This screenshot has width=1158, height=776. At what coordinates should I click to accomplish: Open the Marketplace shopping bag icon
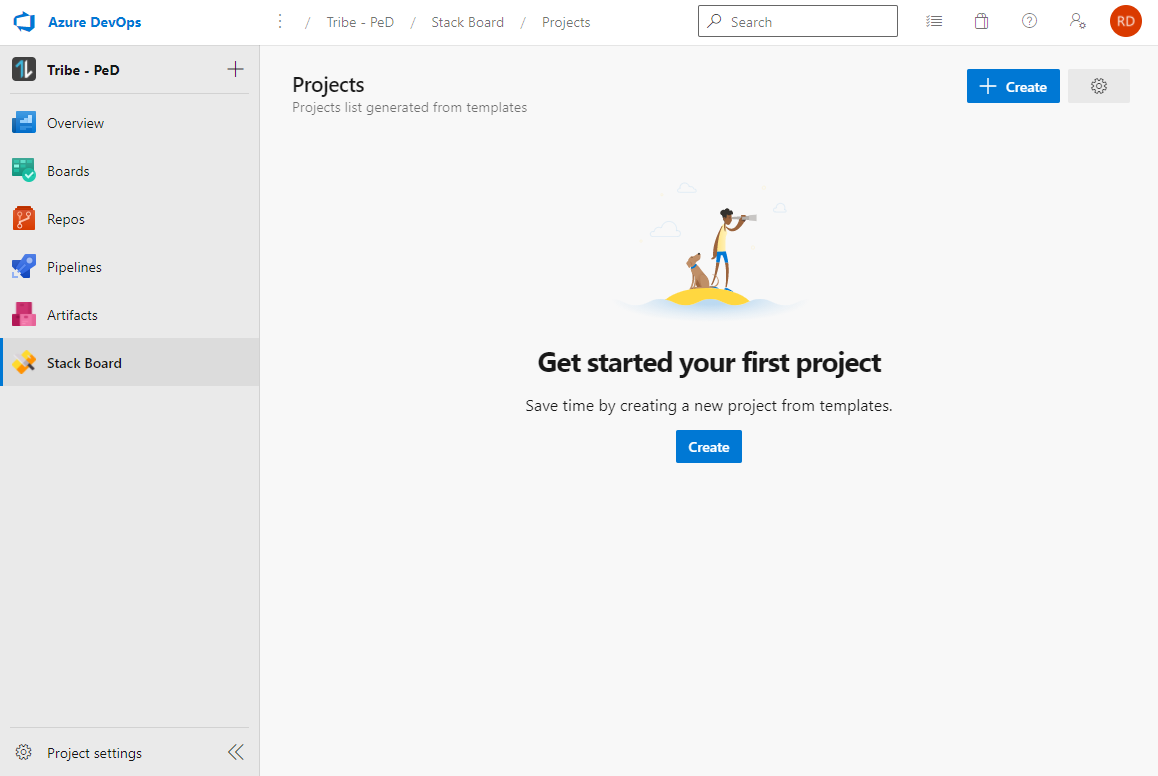pyautogui.click(x=981, y=21)
